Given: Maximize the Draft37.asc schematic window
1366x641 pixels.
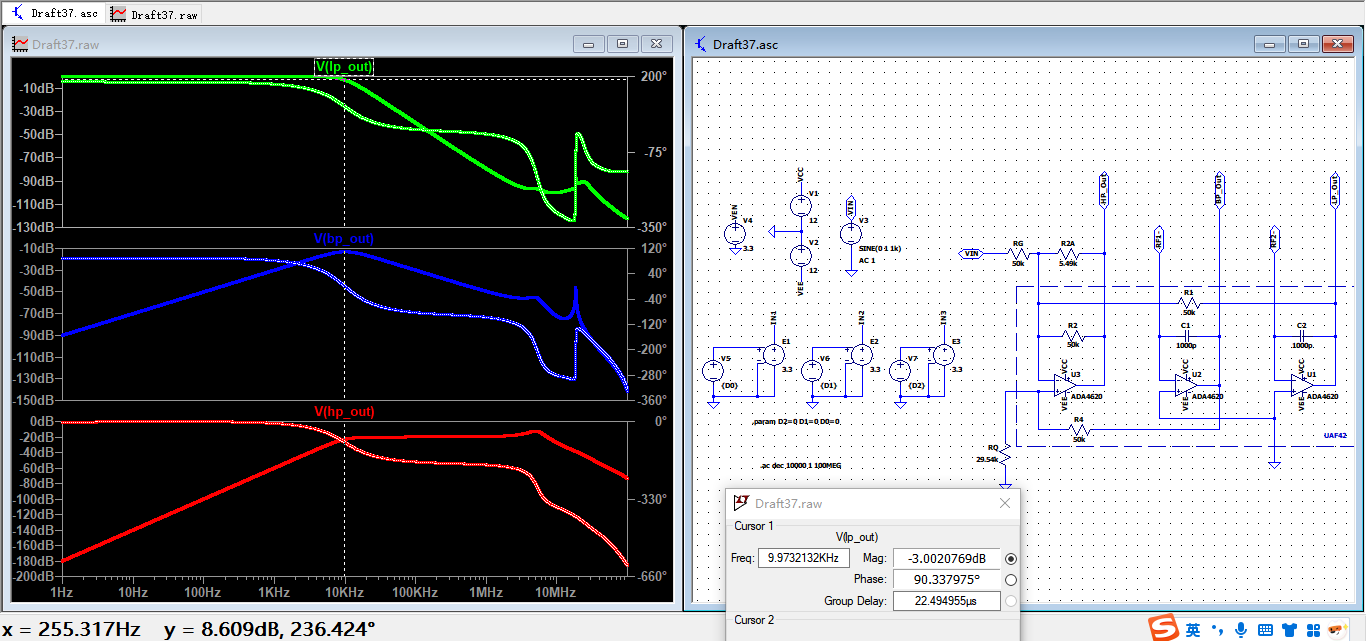Looking at the screenshot, I should (x=1303, y=44).
